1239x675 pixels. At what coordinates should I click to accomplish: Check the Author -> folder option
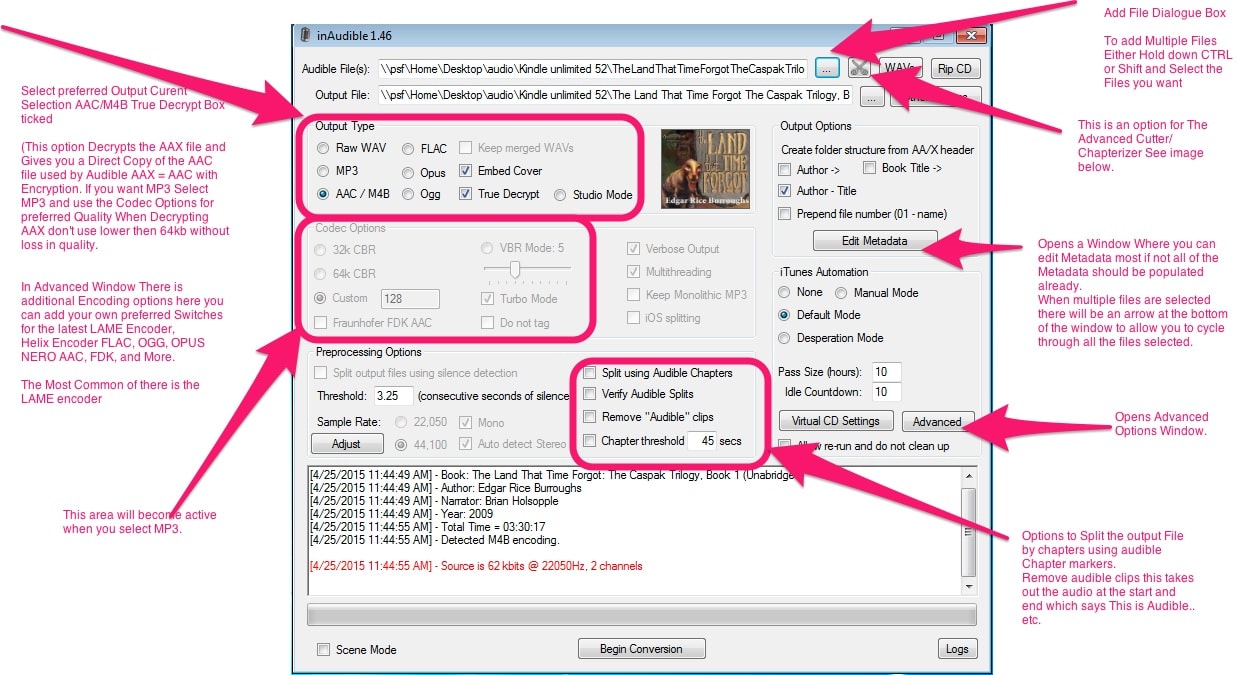(785, 170)
